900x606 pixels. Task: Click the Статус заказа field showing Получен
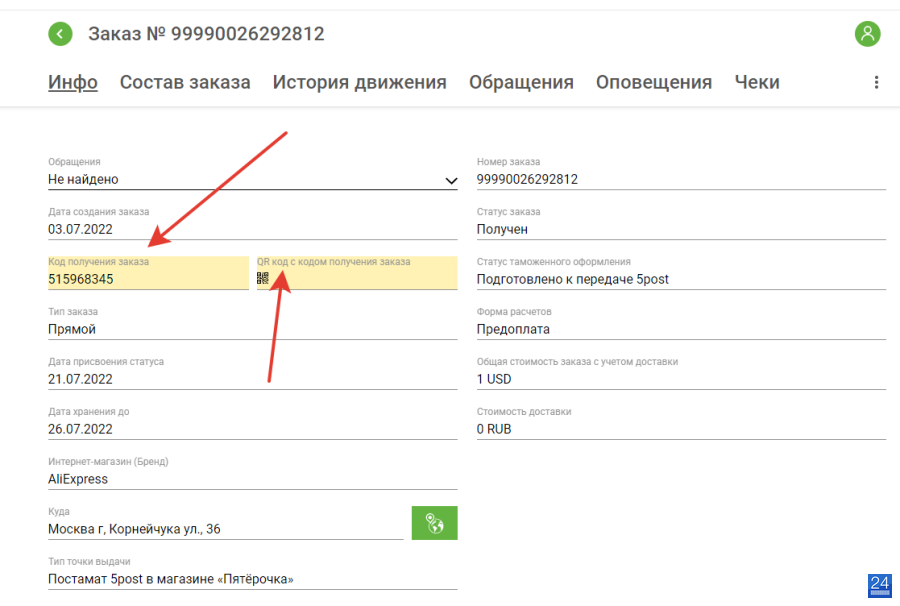click(x=681, y=223)
